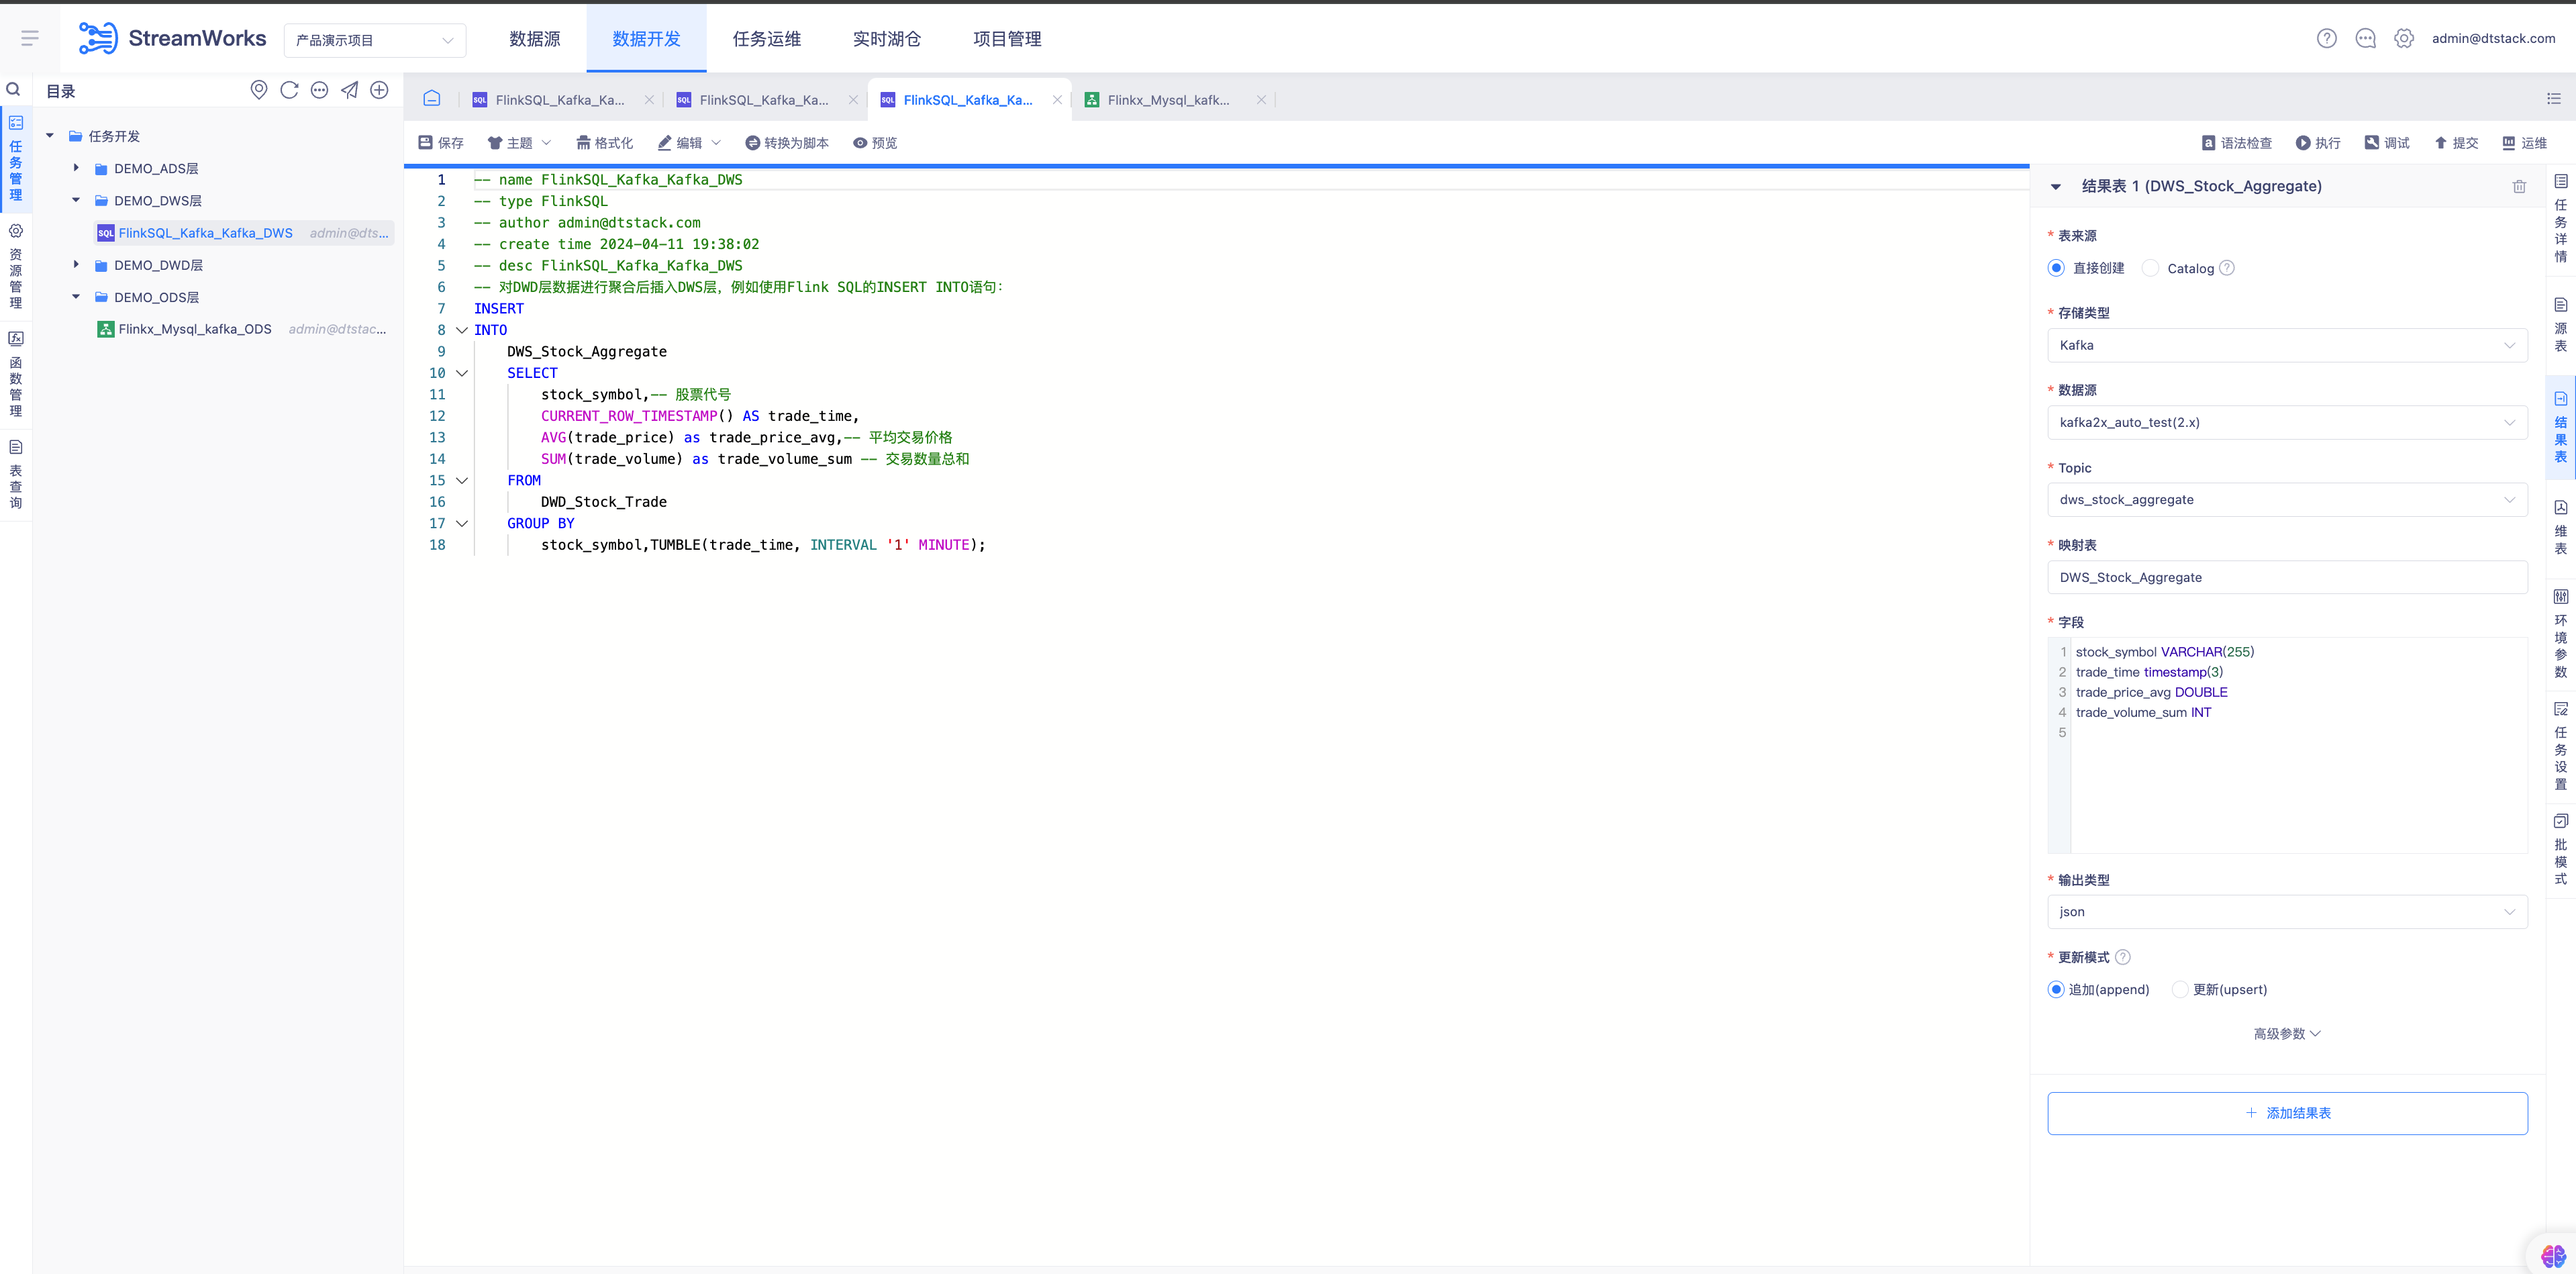The width and height of the screenshot is (2576, 1274).
Task: Open the settings gear icon in header
Action: (2404, 38)
